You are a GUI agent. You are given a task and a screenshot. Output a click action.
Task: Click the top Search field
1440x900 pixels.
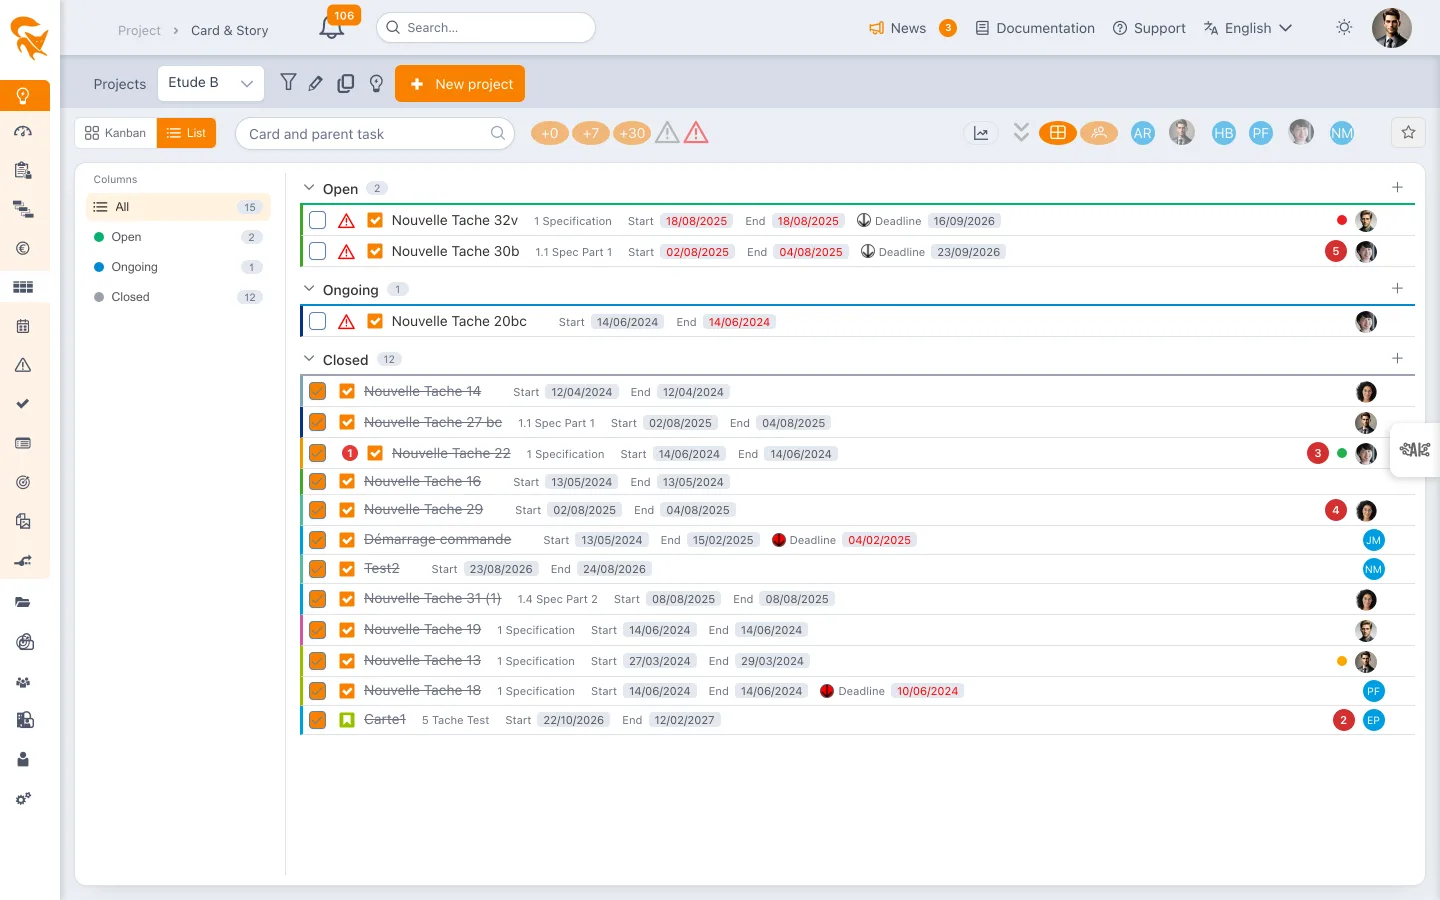(486, 28)
